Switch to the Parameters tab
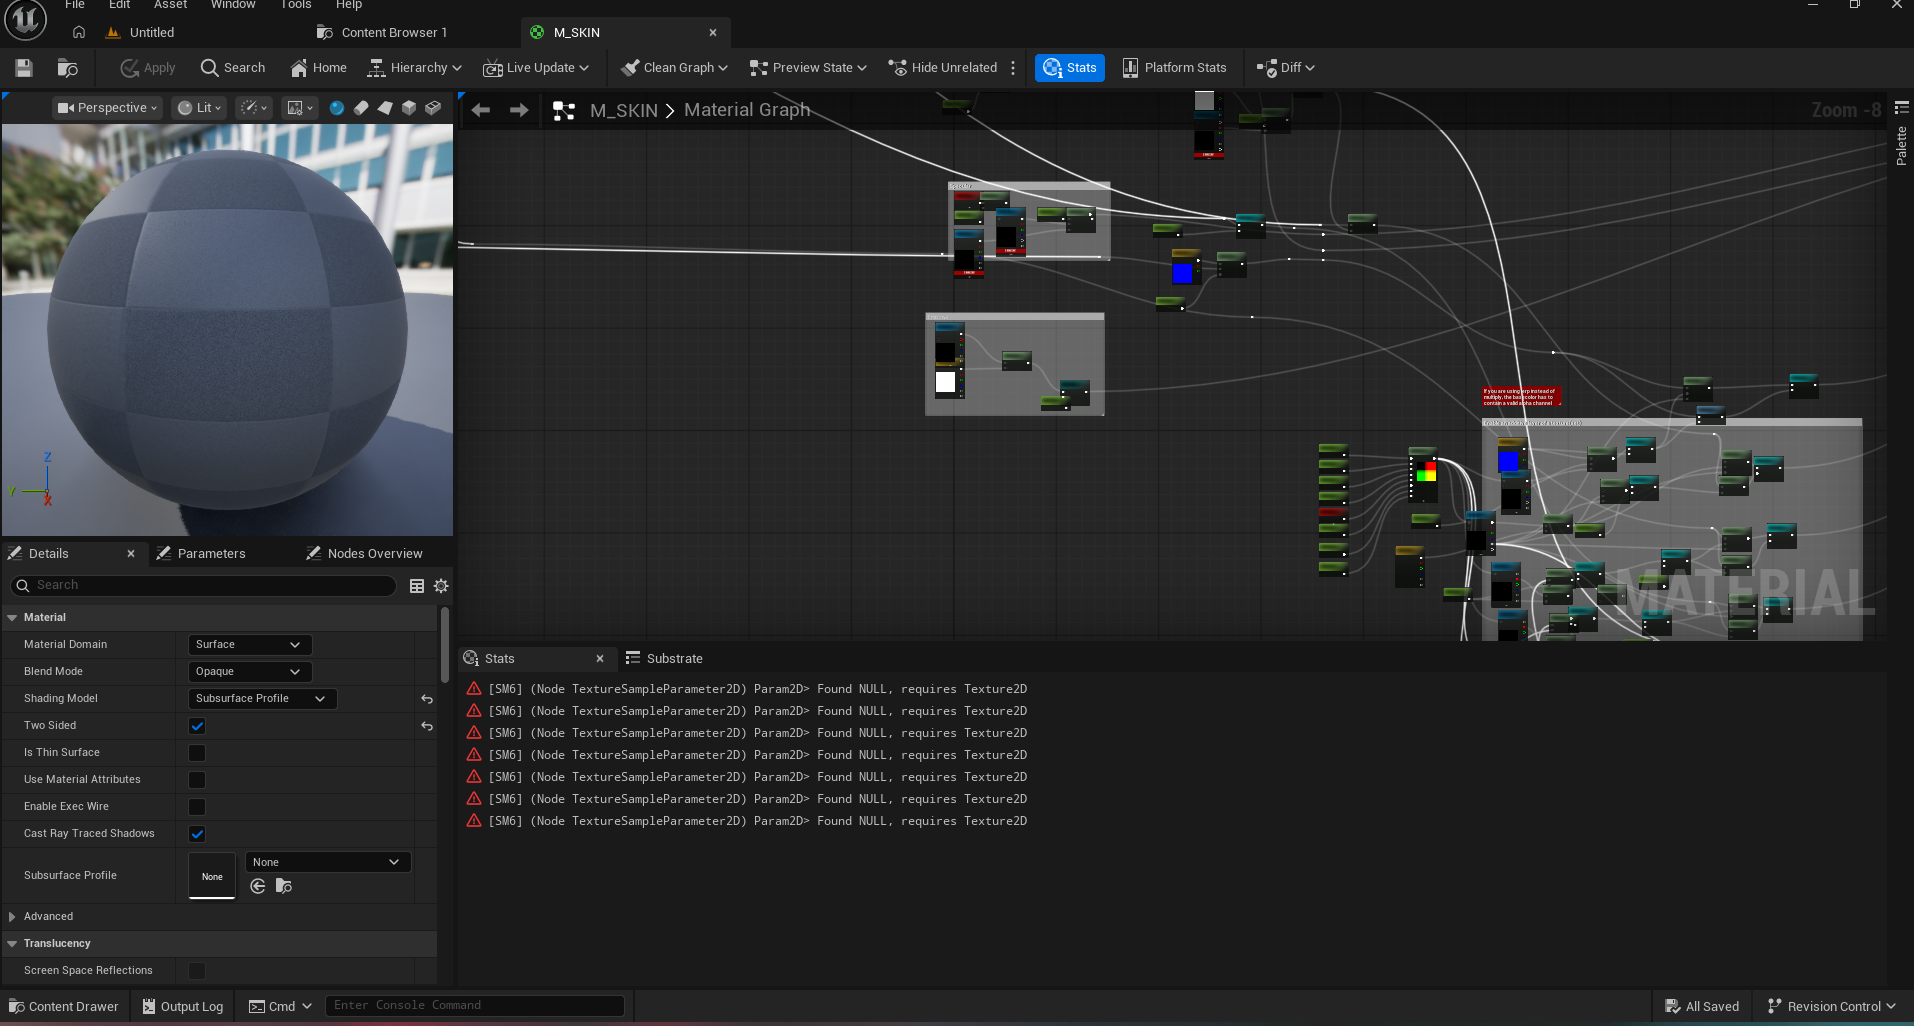 211,554
